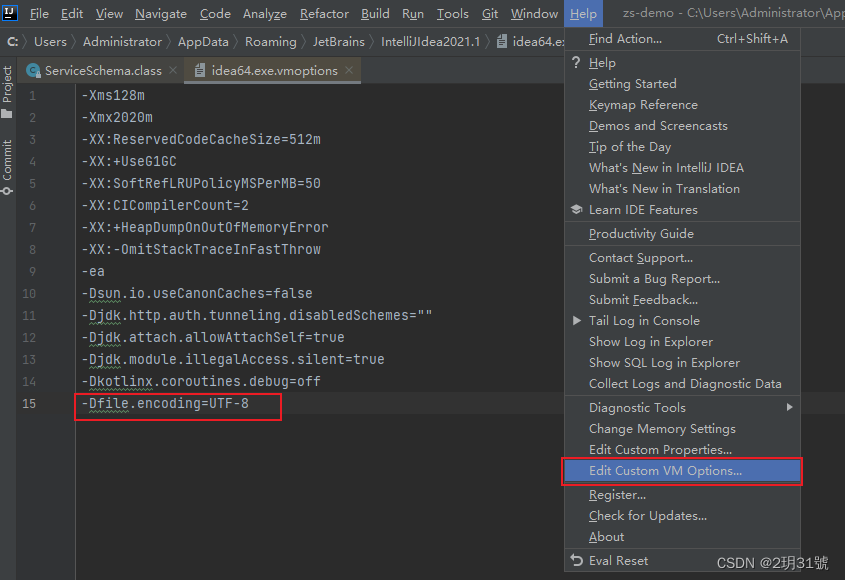Choose Edit Custom Properties
Screen dimensions: 845x580
[x=682, y=450]
